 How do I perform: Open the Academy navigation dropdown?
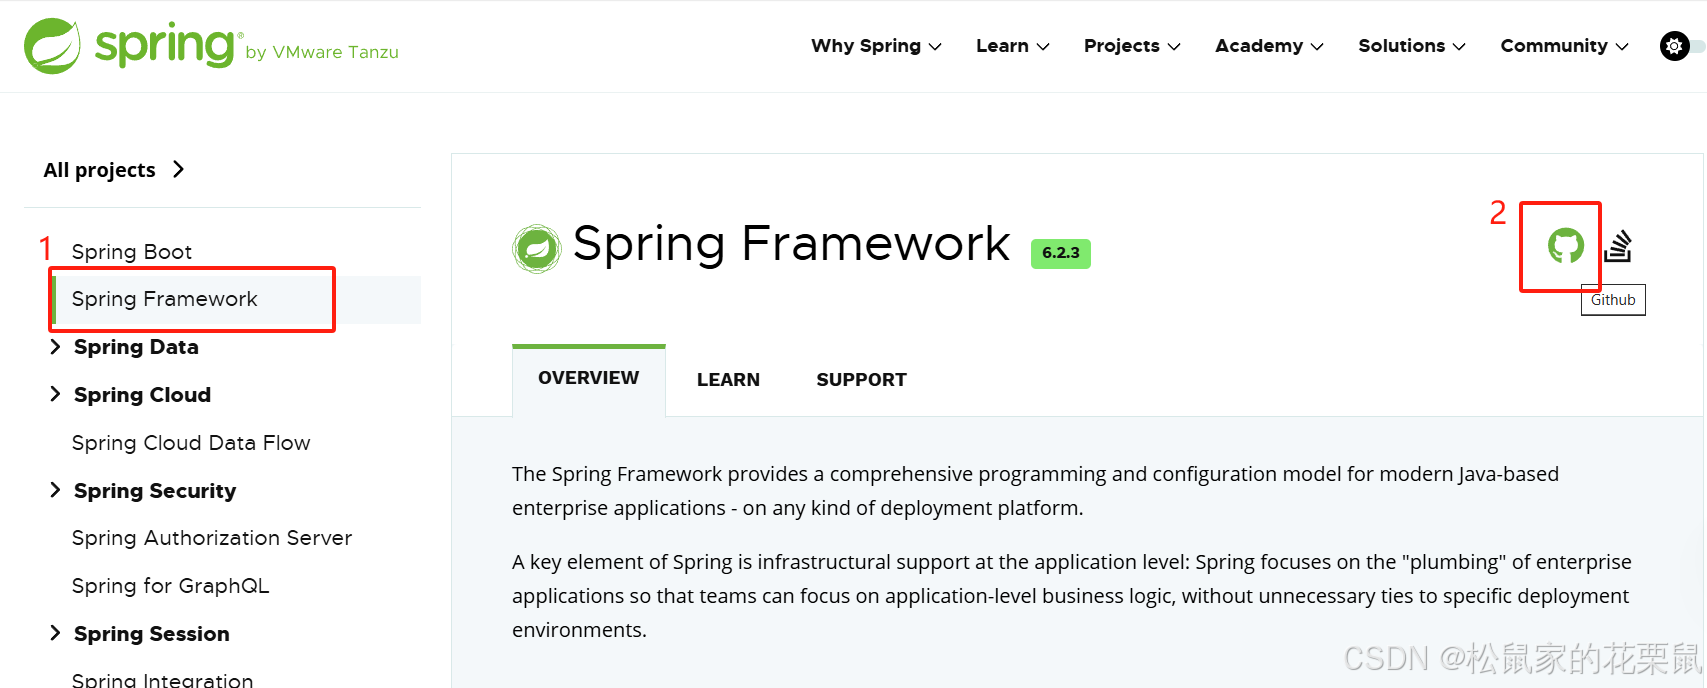click(x=1269, y=46)
